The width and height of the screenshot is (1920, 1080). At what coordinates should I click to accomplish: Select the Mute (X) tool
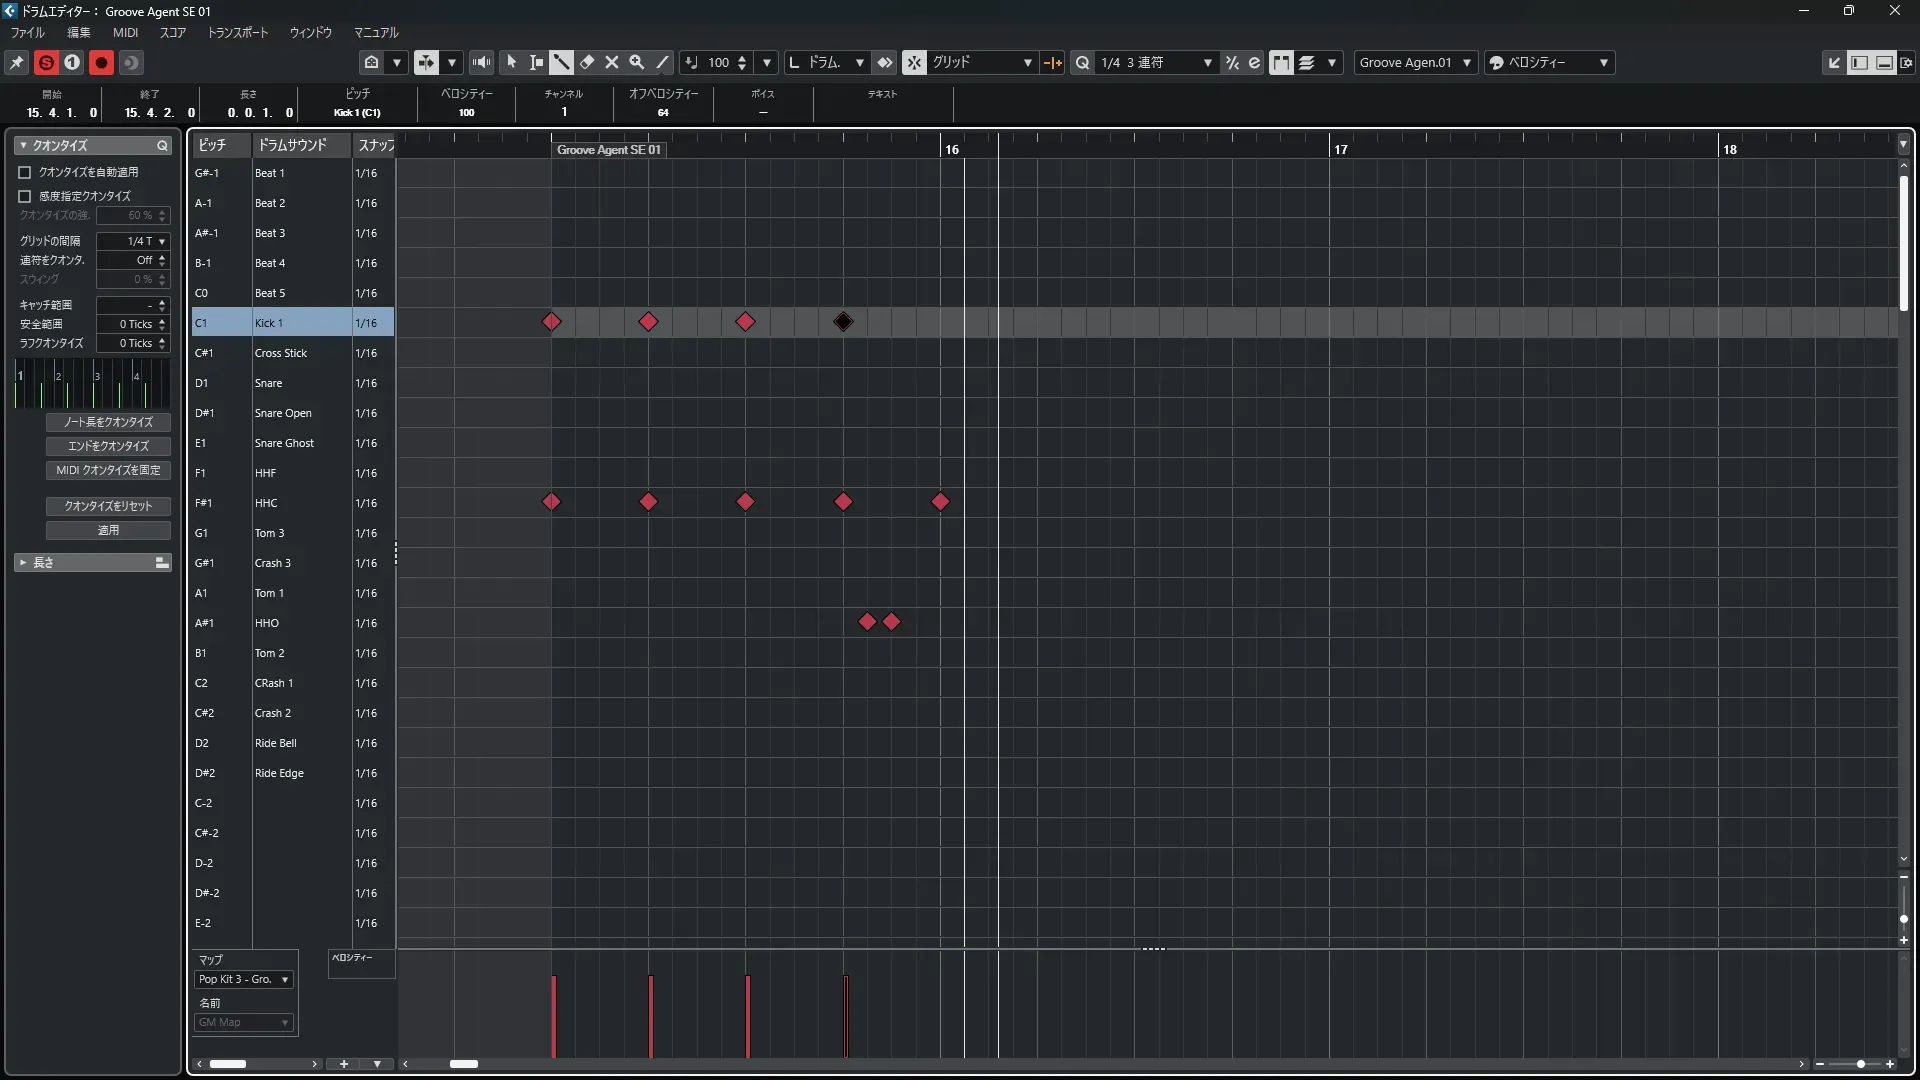click(x=612, y=62)
